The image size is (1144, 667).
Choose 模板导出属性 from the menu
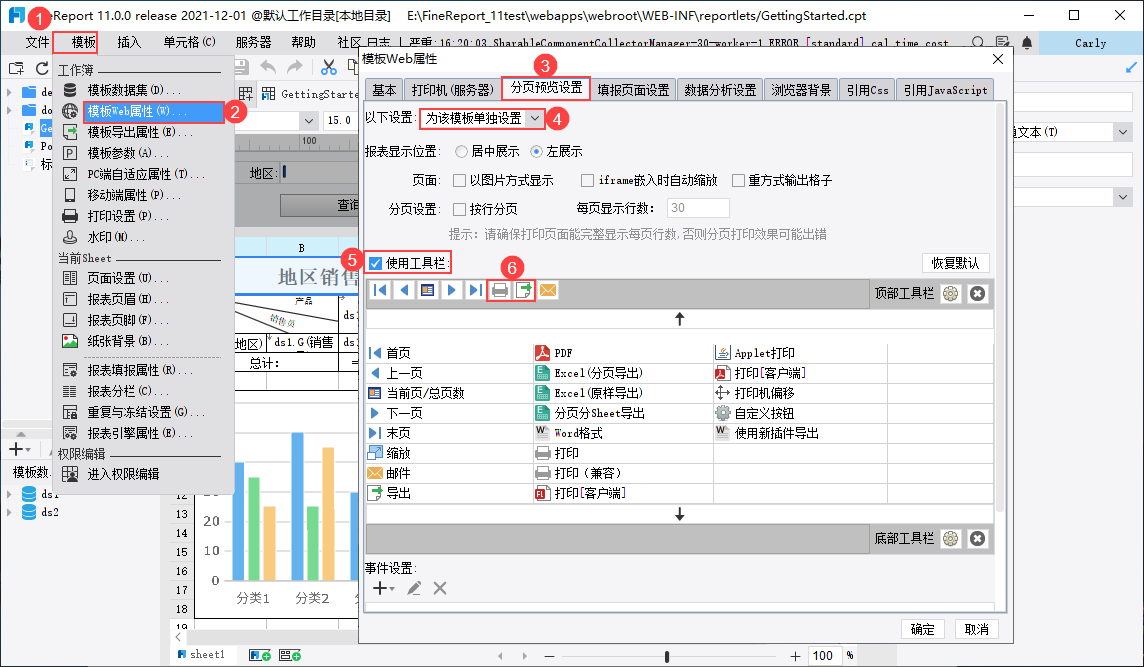(139, 132)
